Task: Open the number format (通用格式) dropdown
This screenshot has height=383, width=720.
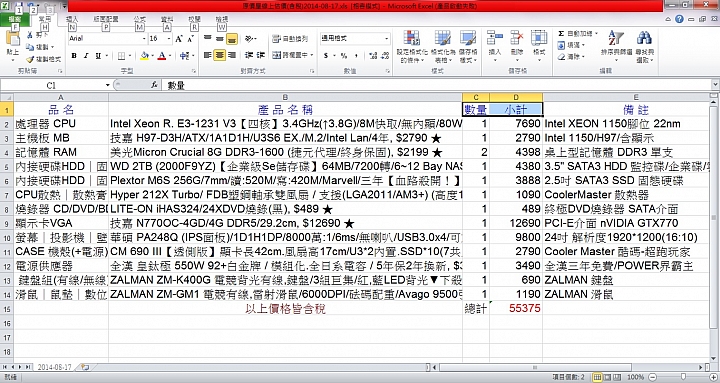Action: 387,39
